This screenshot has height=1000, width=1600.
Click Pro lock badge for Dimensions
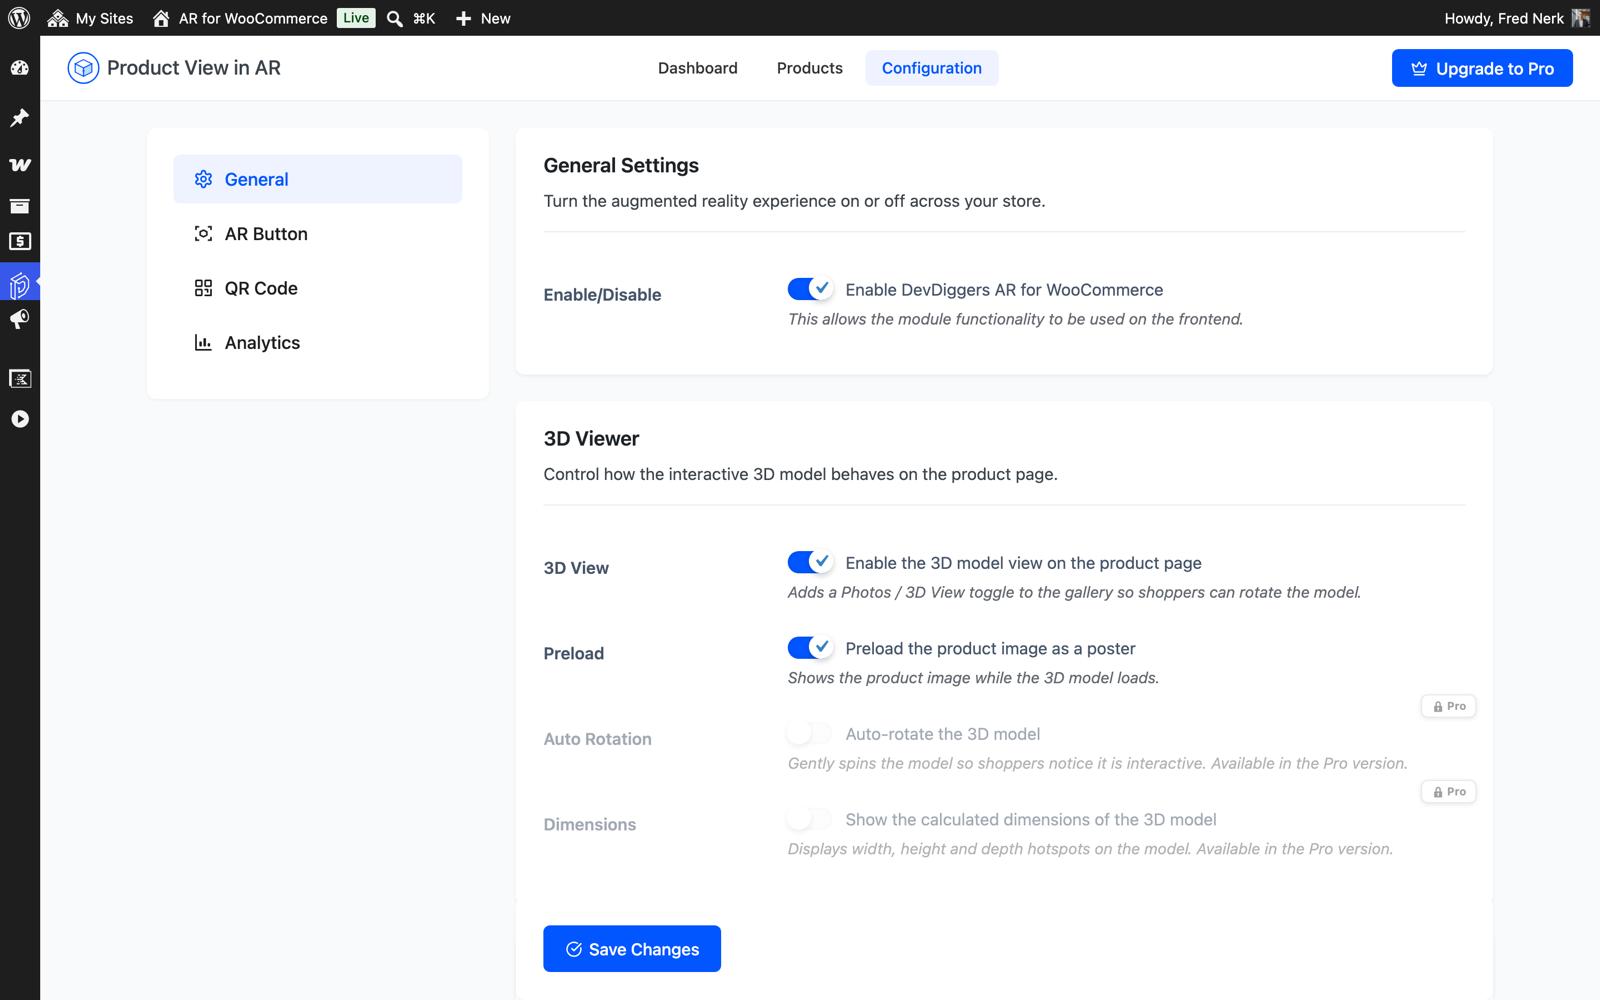[1449, 792]
